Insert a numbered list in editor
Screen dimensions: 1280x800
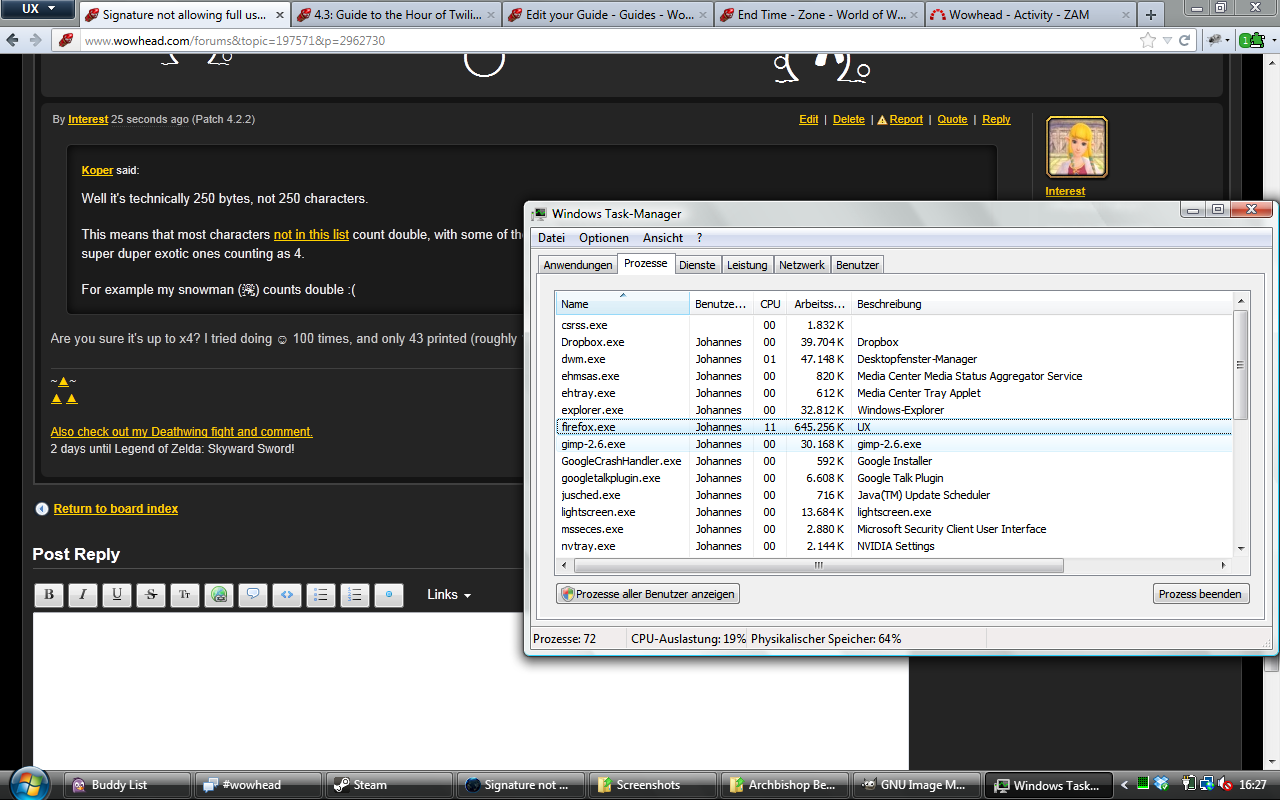coord(355,595)
